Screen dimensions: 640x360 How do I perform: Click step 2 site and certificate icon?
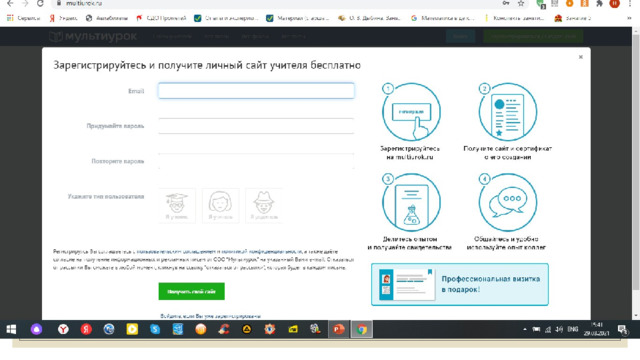(x=507, y=112)
